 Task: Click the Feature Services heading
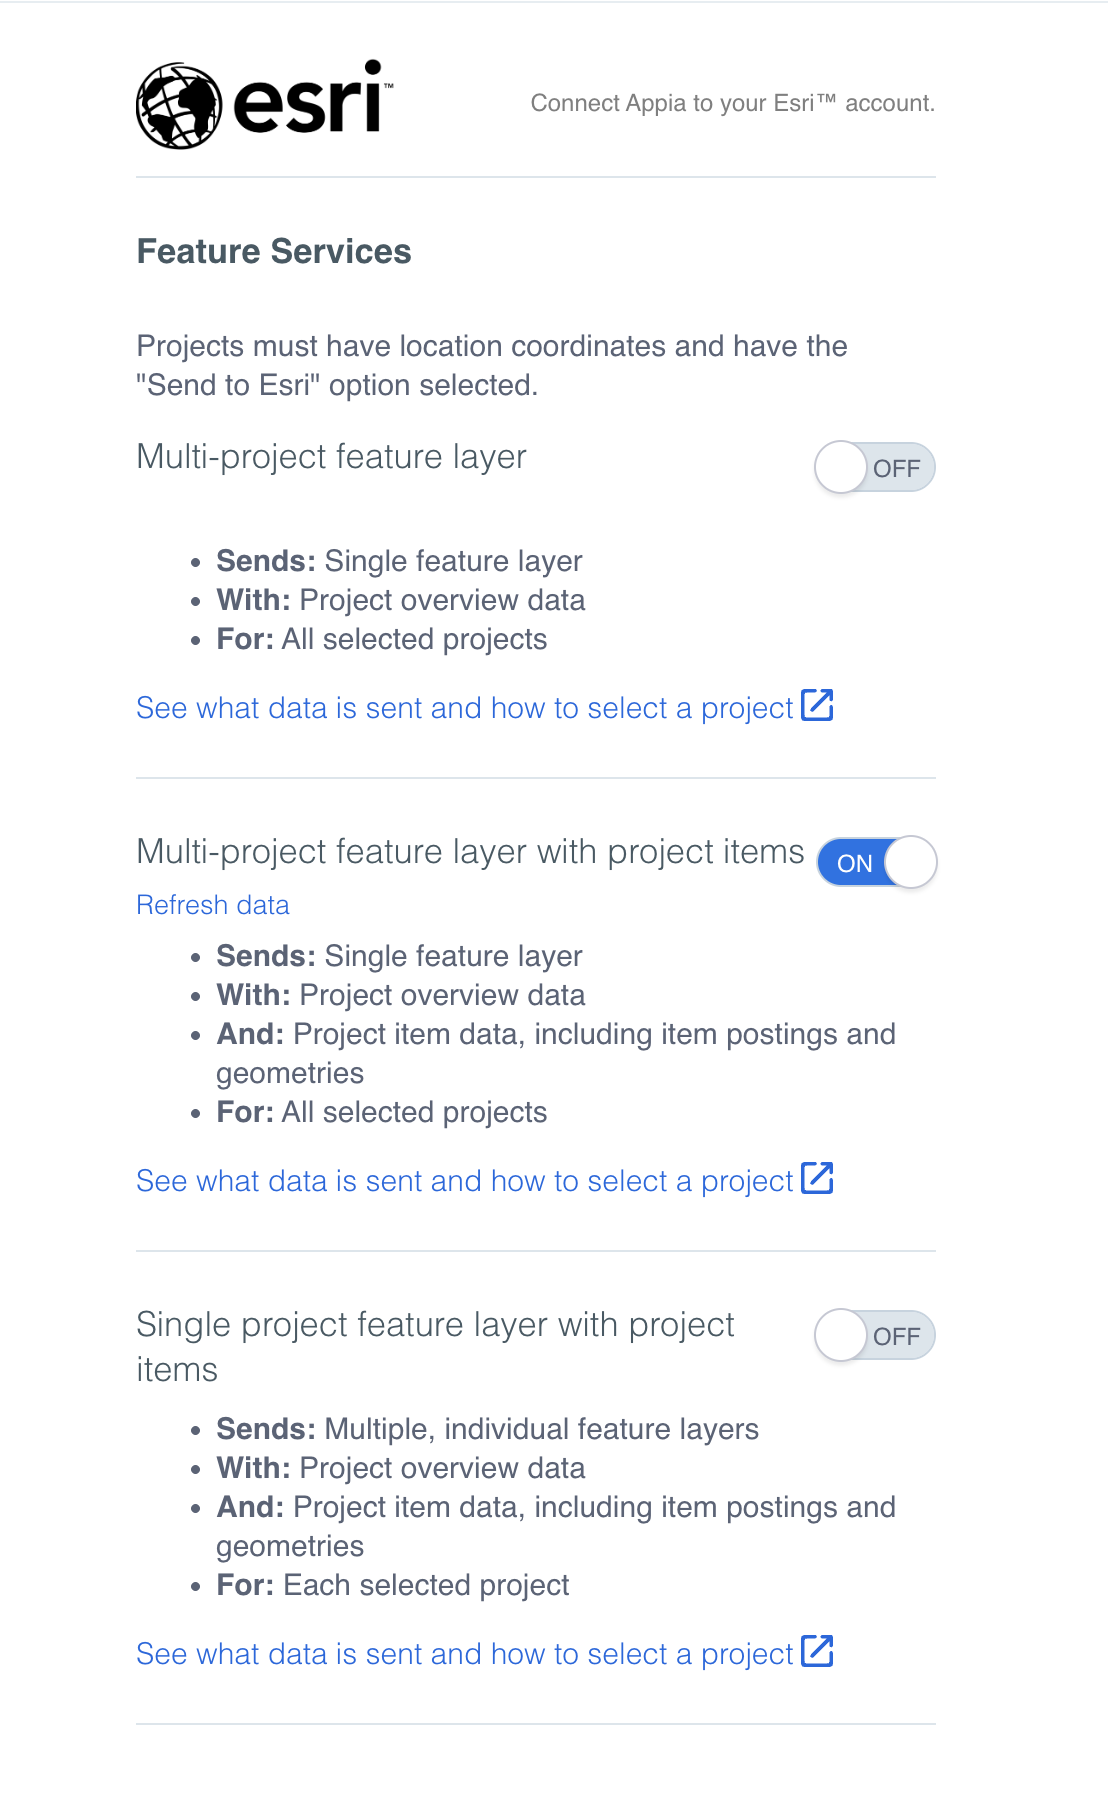tap(274, 252)
